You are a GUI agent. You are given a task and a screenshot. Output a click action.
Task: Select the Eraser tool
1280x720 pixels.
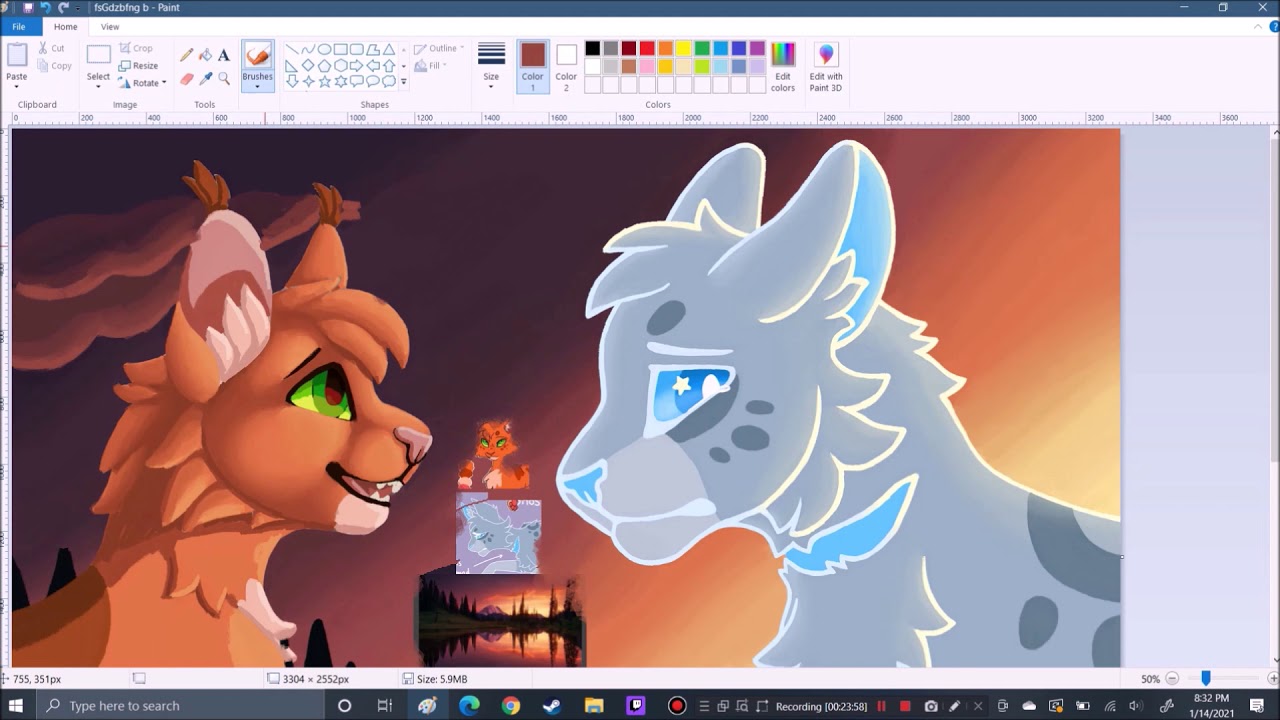click(187, 78)
